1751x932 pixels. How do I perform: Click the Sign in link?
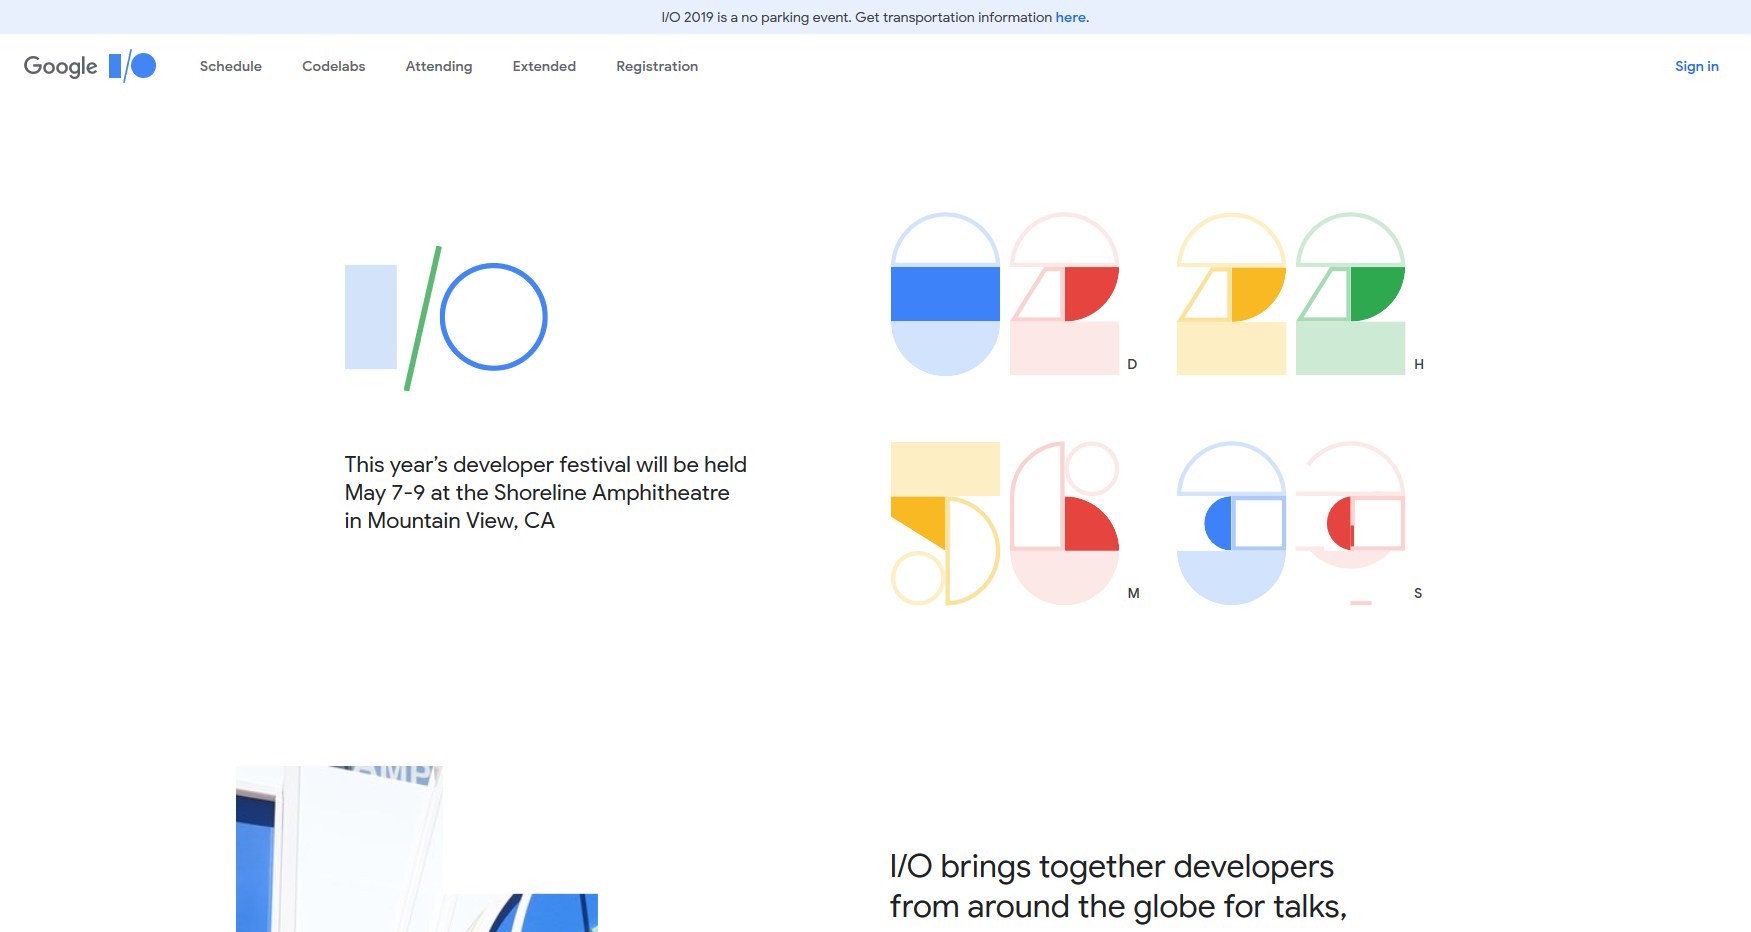pos(1697,66)
